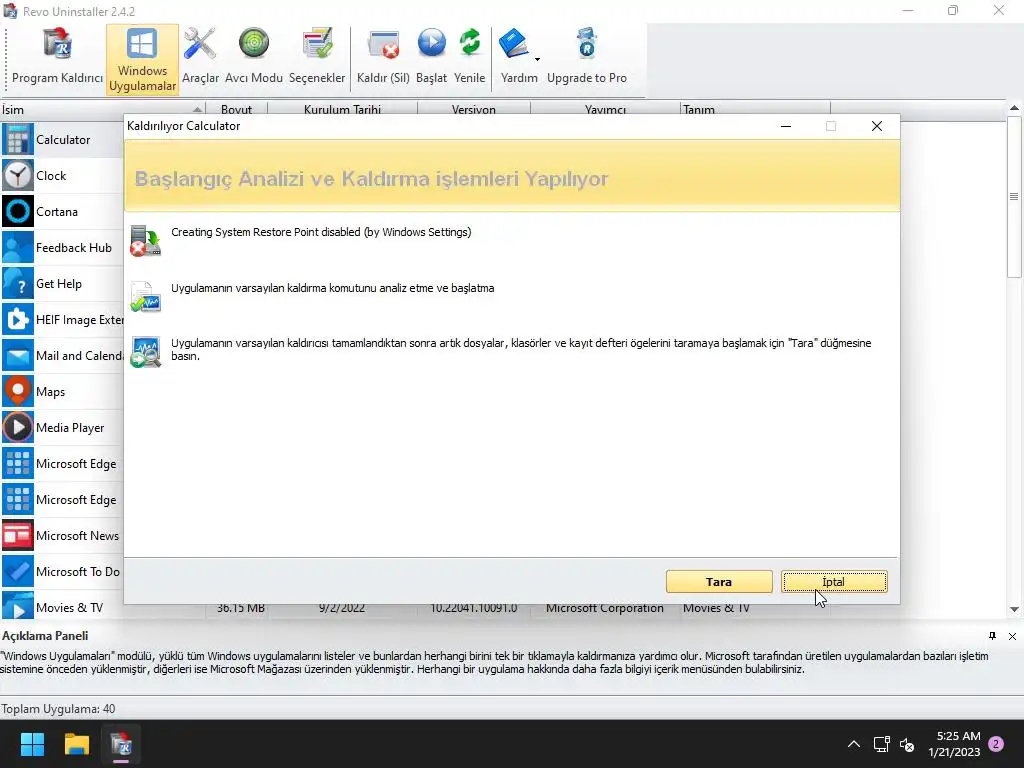Select Get Help icon in list
Screen dimensions: 1024x768
(18, 283)
